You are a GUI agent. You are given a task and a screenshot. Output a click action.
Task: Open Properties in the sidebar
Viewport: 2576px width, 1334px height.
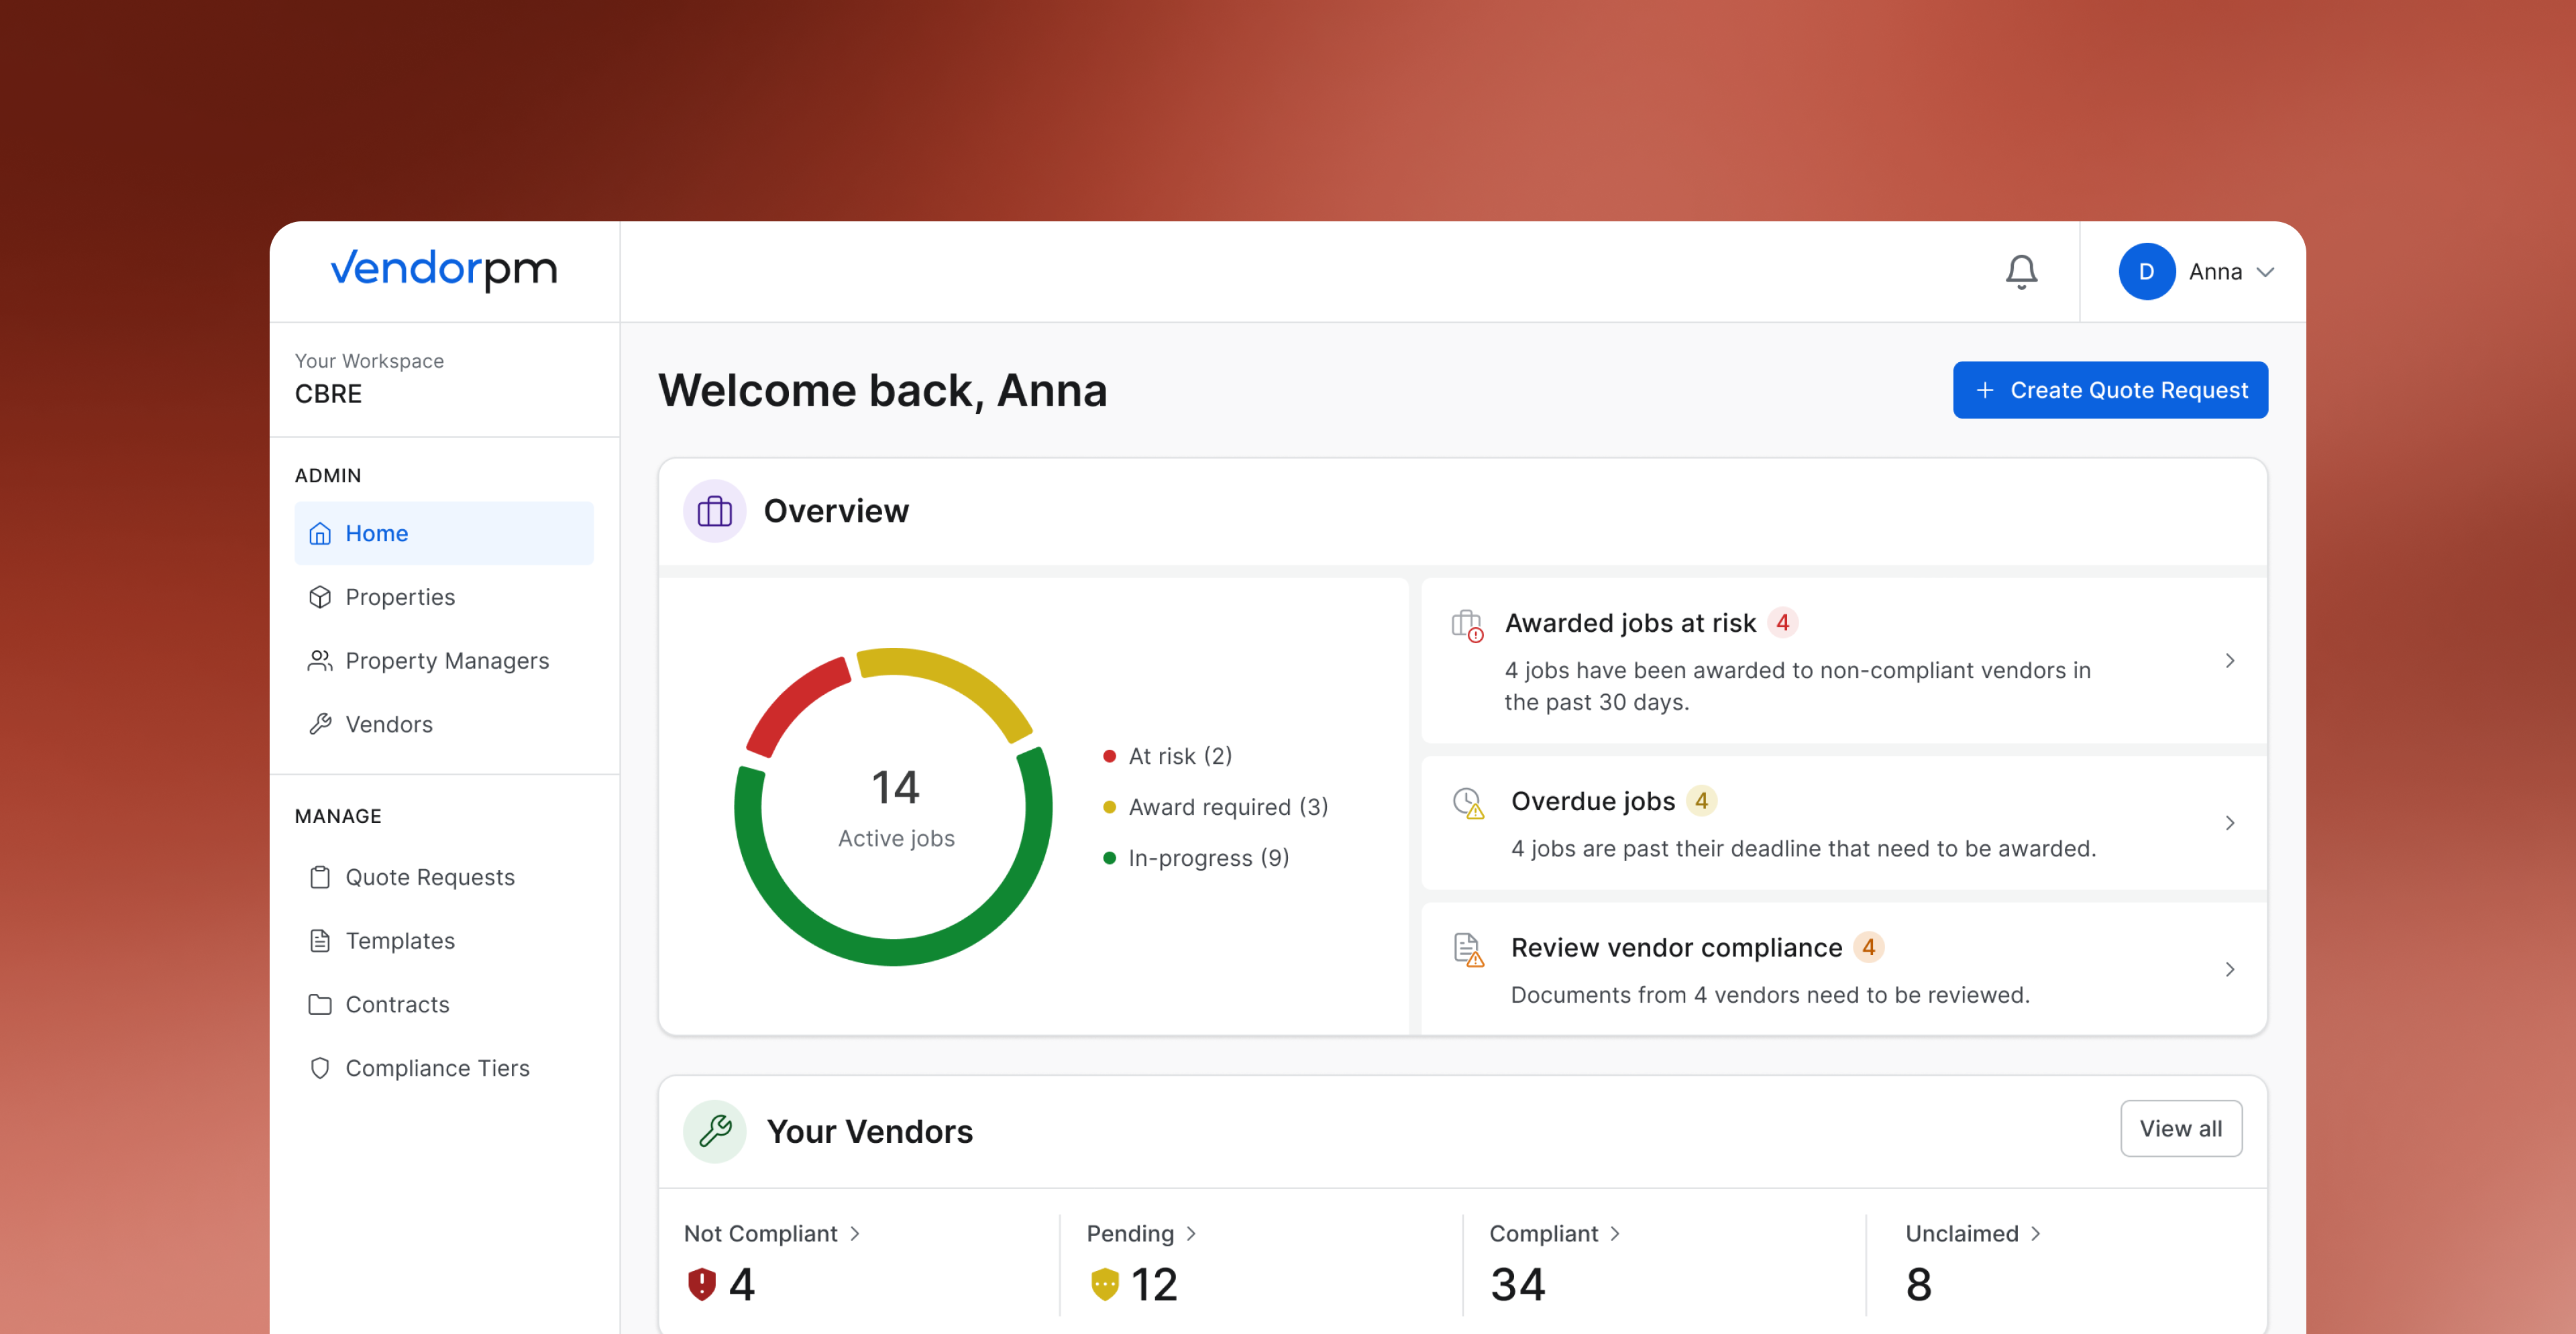[x=400, y=597]
